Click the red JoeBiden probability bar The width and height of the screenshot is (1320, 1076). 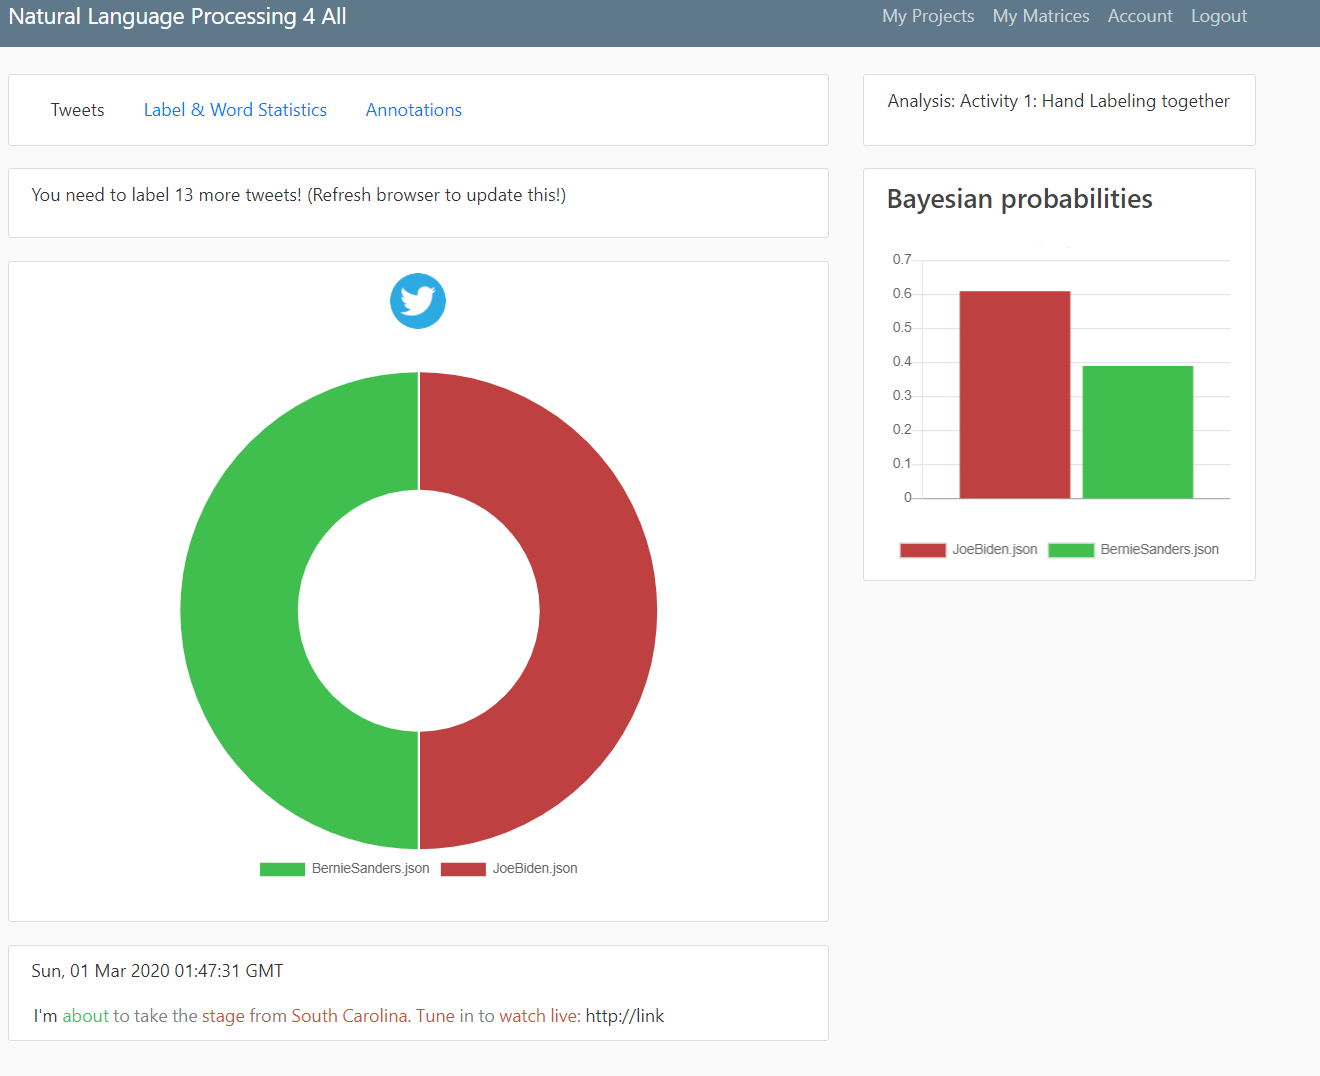1014,395
